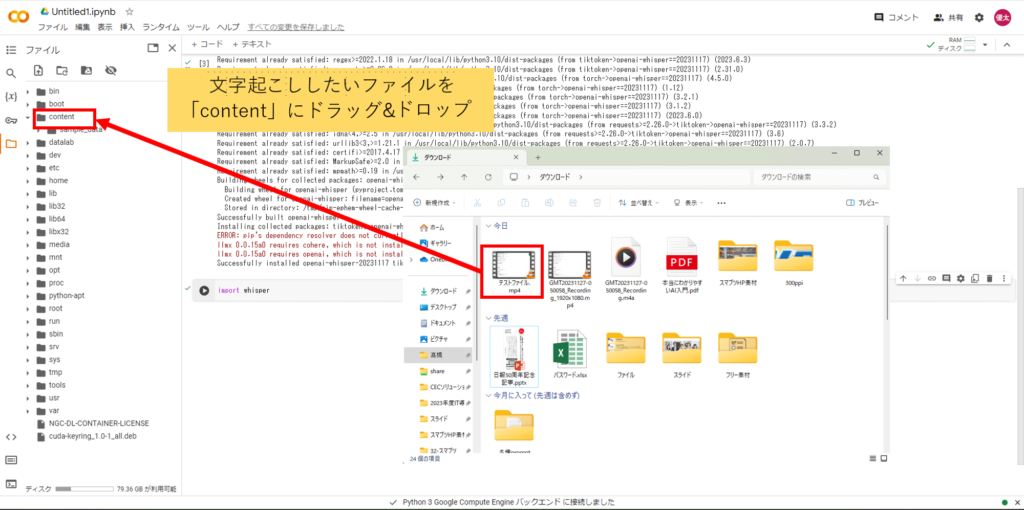1024x510 pixels.
Task: Click the upload file icon in Files panel
Action: (x=38, y=70)
